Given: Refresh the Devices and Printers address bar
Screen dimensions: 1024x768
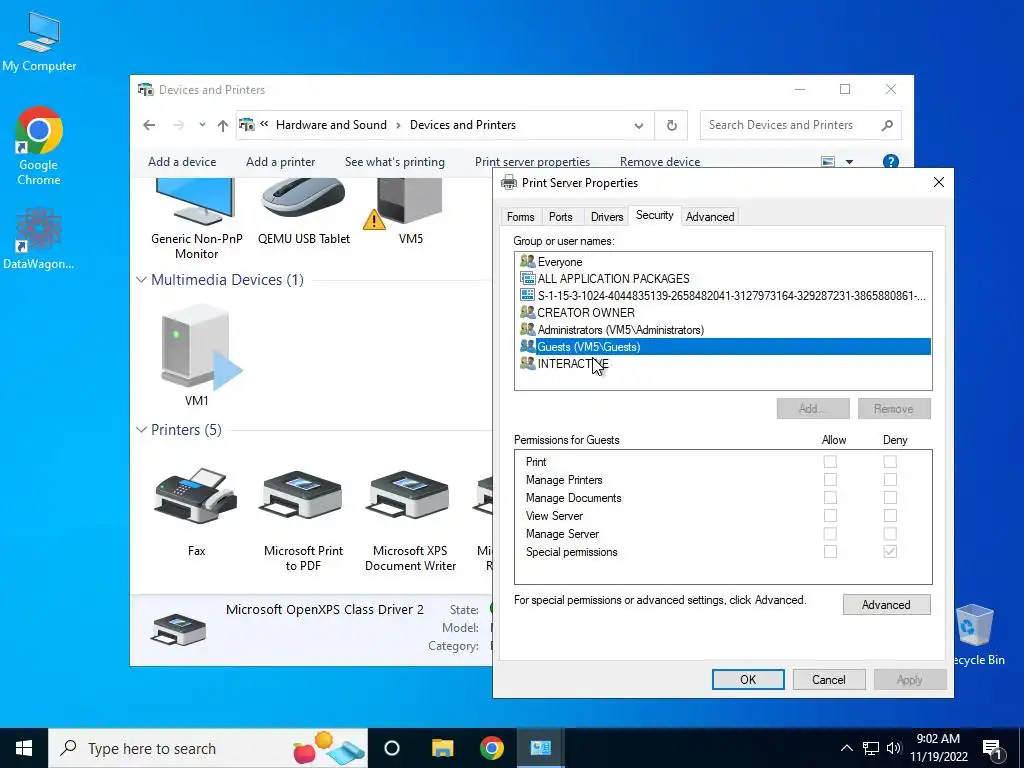Looking at the screenshot, I should [671, 125].
